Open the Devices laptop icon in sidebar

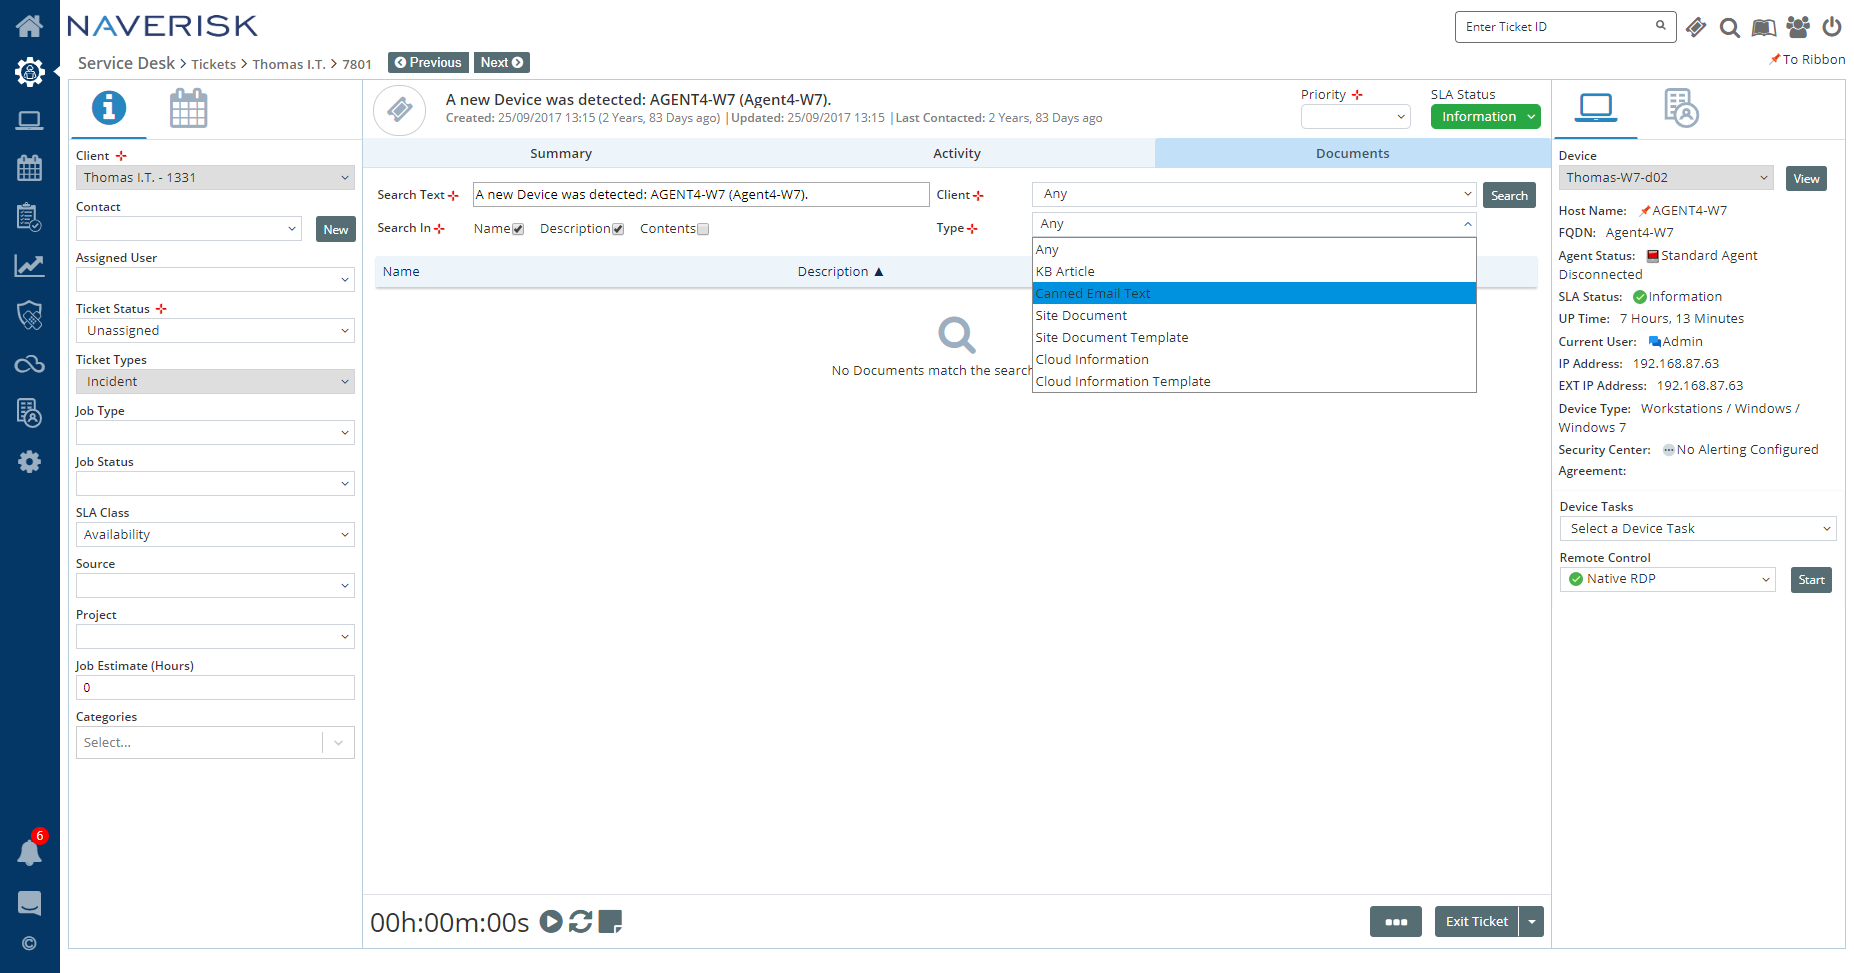[x=29, y=121]
